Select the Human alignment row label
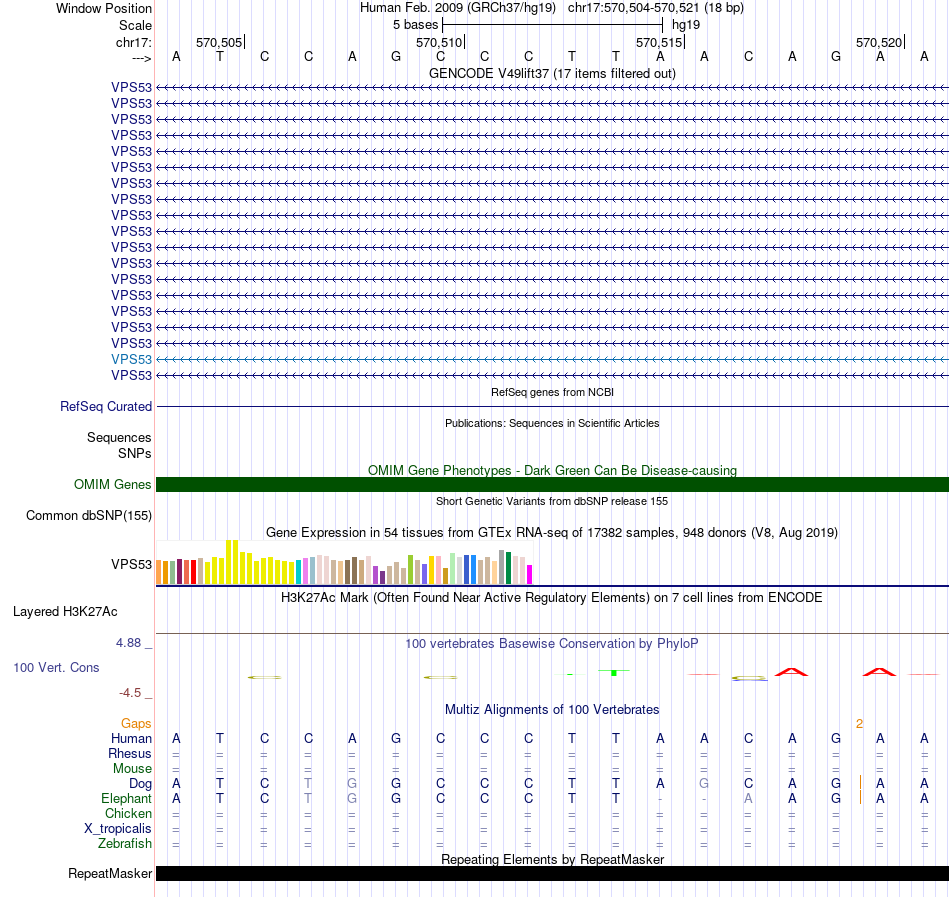The width and height of the screenshot is (950, 897). pyautogui.click(x=131, y=738)
